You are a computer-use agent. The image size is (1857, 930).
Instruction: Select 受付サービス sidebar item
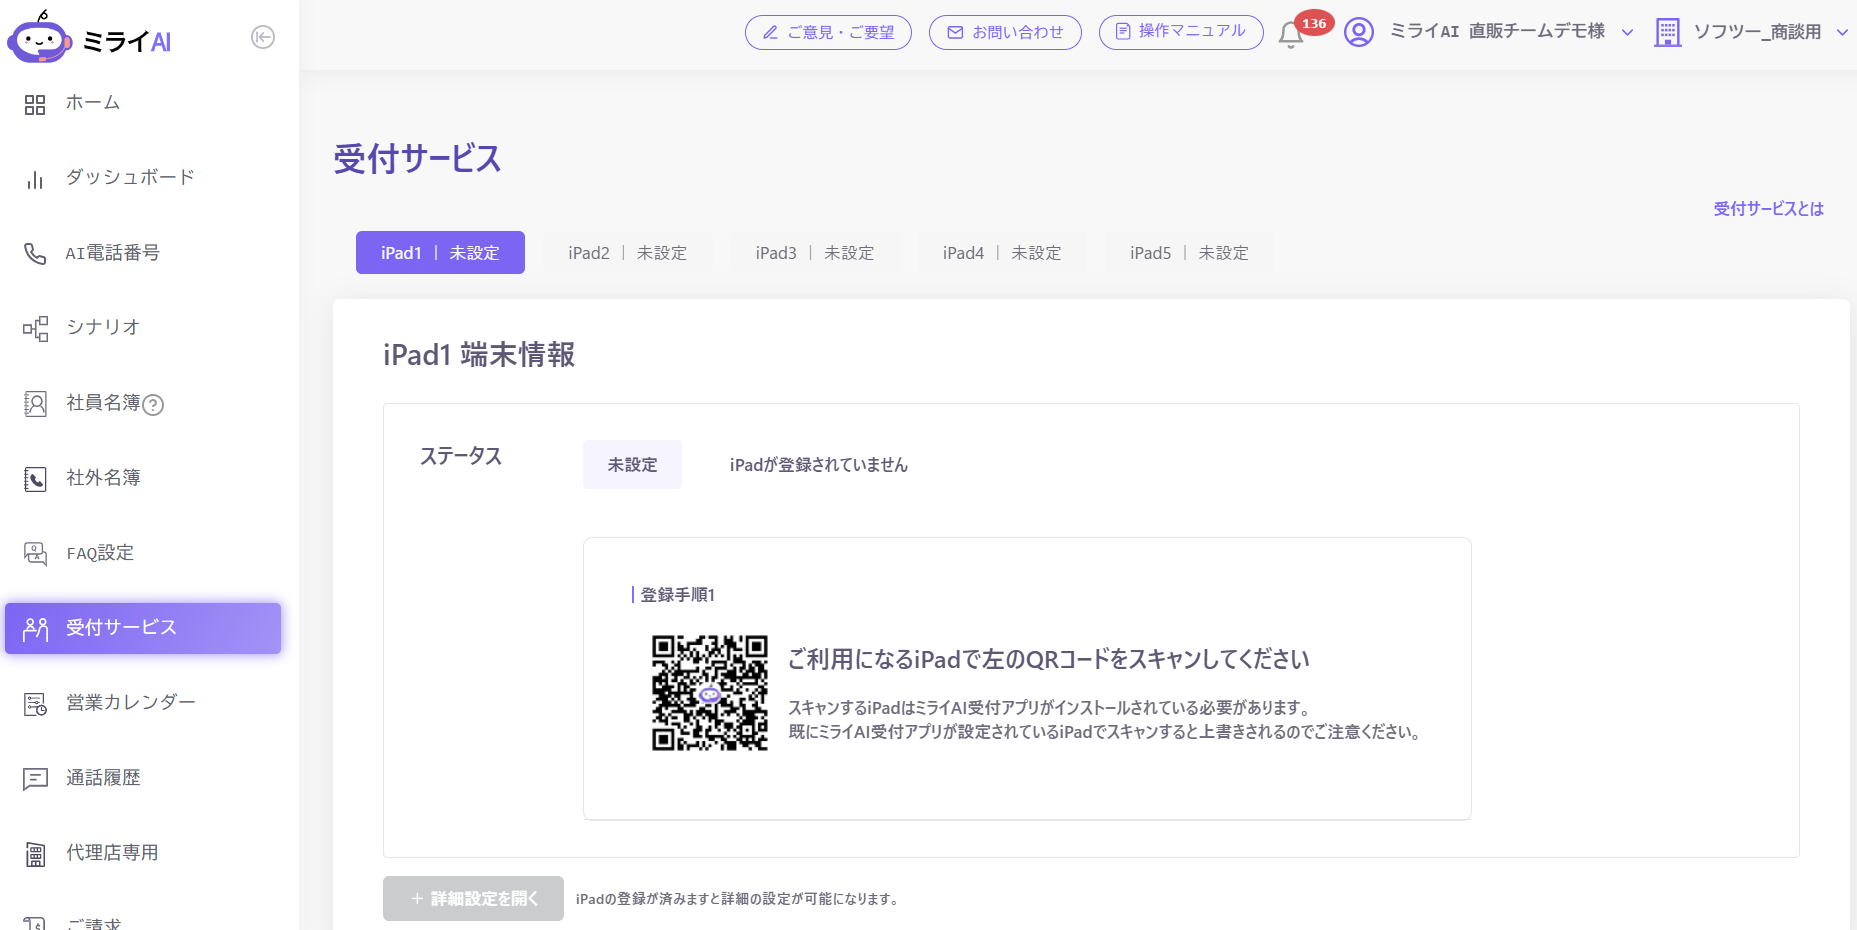click(143, 628)
